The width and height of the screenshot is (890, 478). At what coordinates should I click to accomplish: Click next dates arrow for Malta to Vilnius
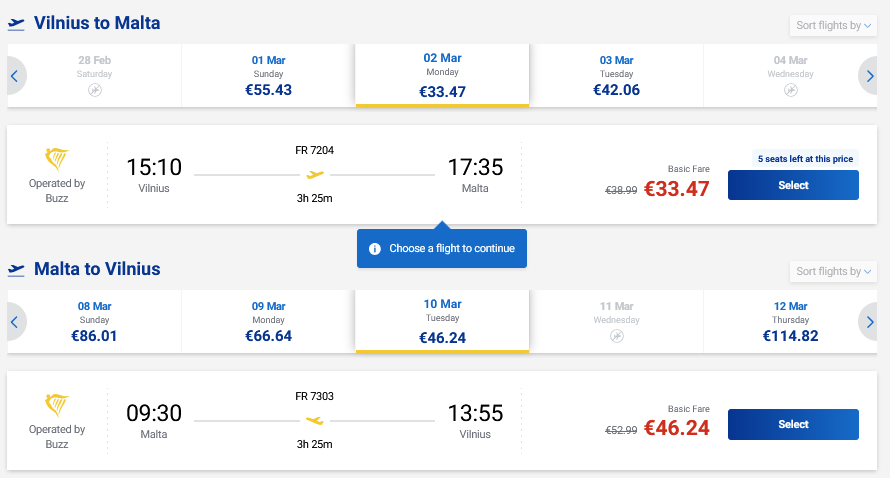tap(871, 321)
